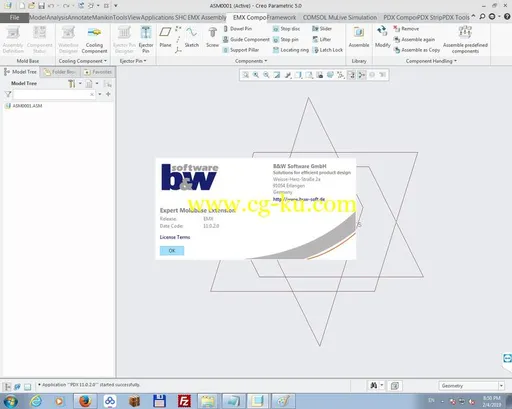Click the Refit zoom icon in graphics toolbar
The width and height of the screenshot is (512, 409).
(245, 75)
